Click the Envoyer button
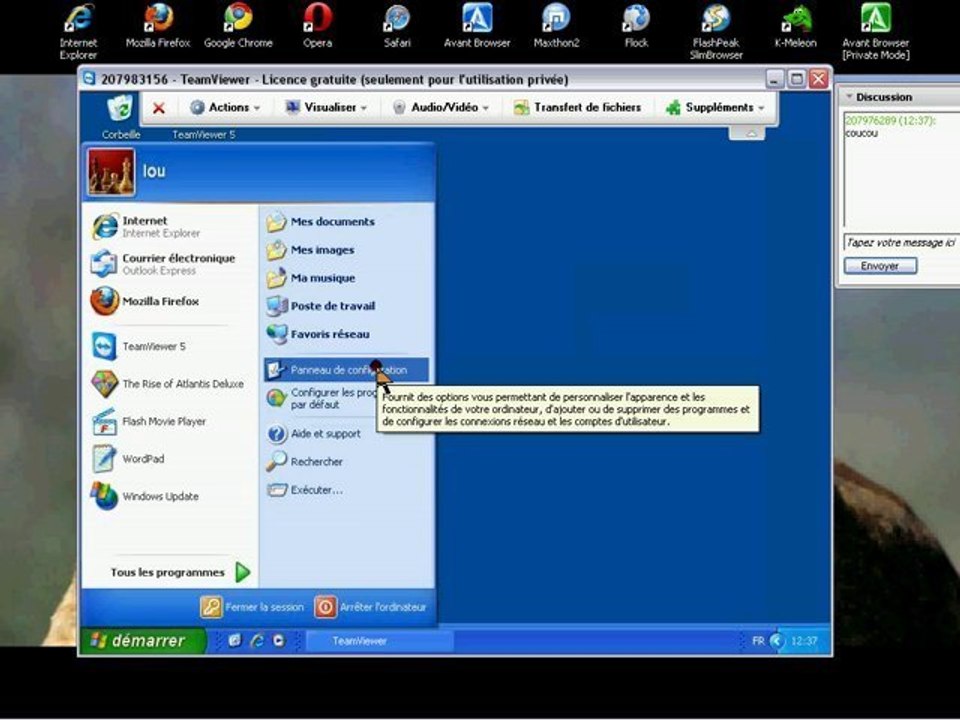960x720 pixels. coord(880,266)
